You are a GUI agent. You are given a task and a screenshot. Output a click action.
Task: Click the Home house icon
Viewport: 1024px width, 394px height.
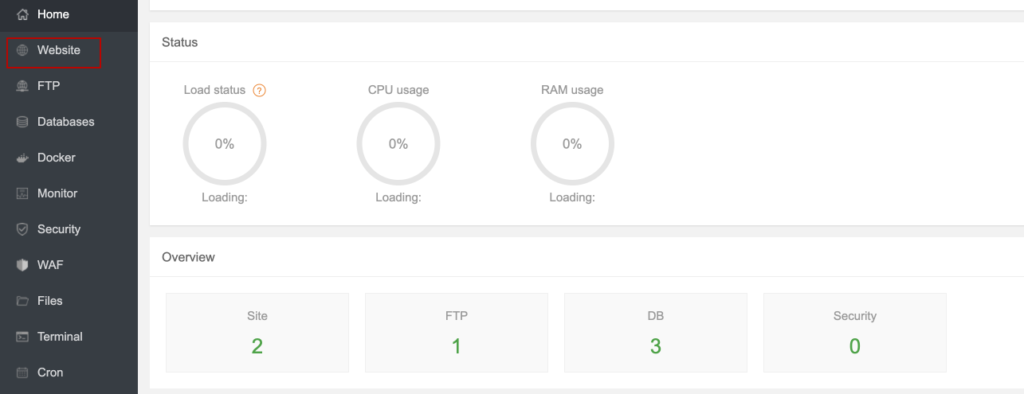tap(22, 14)
